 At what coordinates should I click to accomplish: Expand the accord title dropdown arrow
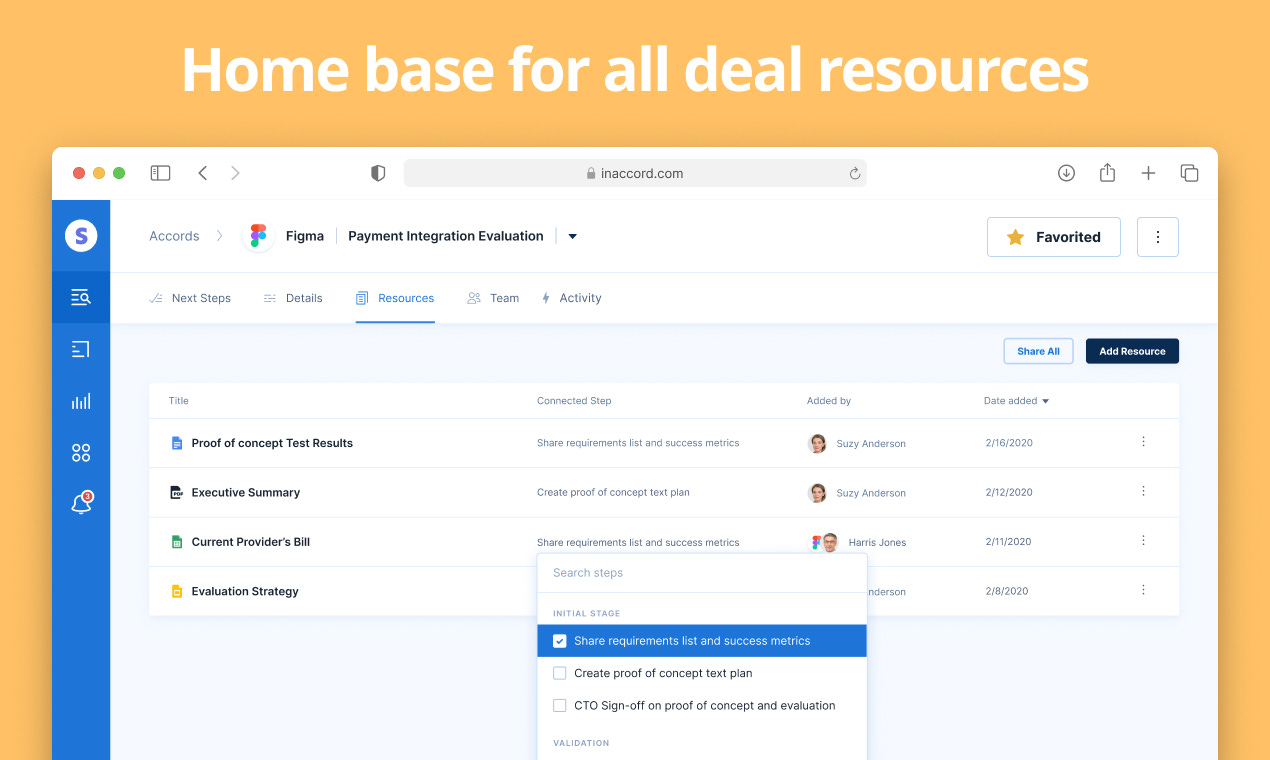coord(573,237)
